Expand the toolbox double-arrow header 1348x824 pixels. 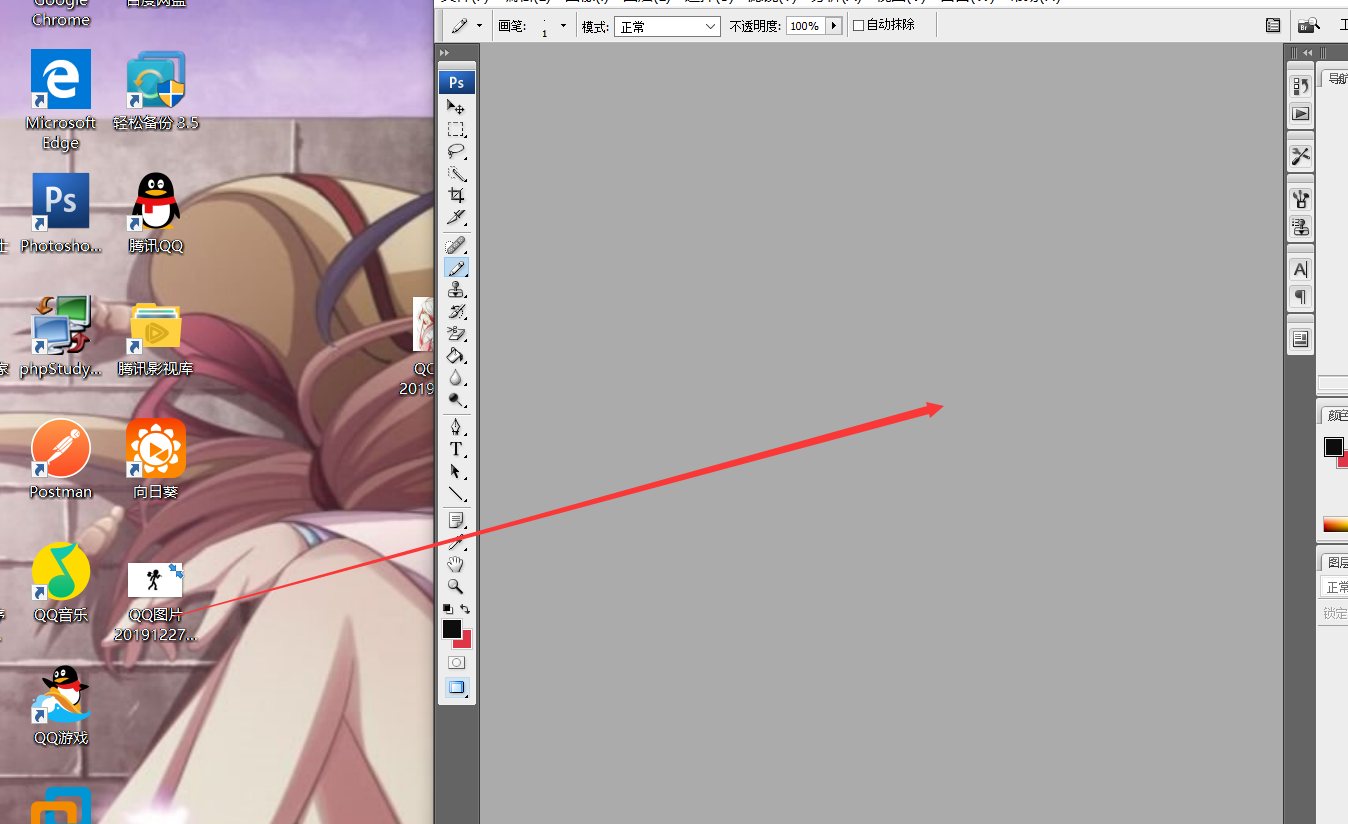coord(445,52)
